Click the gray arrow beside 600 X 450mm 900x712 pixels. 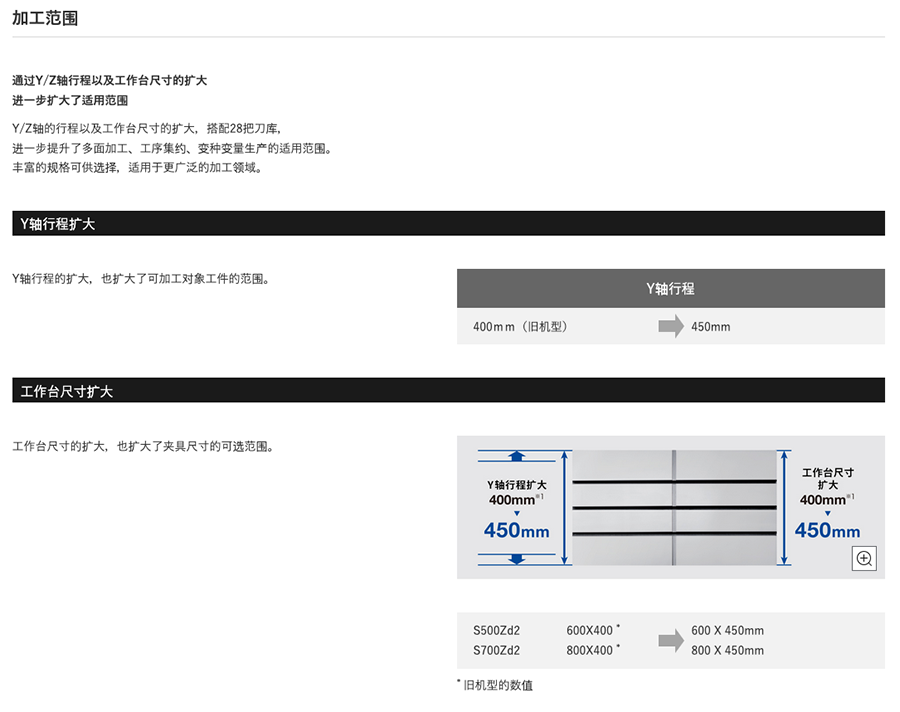coord(670,640)
